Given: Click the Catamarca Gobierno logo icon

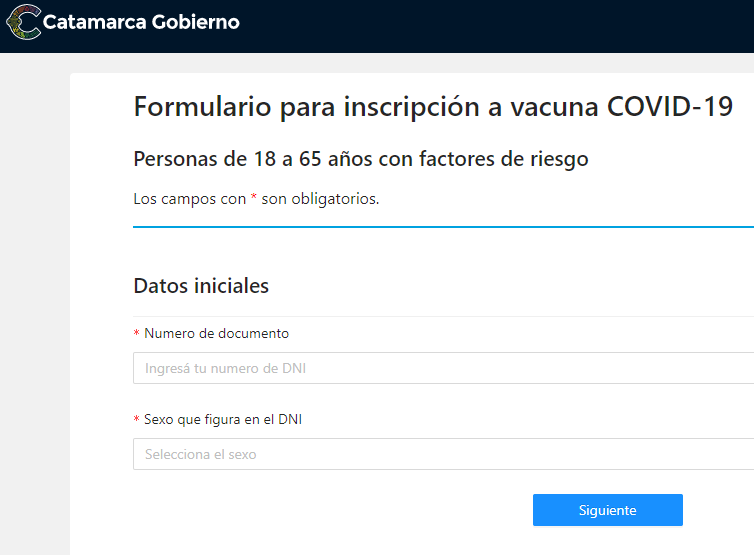Looking at the screenshot, I should click(x=23, y=22).
